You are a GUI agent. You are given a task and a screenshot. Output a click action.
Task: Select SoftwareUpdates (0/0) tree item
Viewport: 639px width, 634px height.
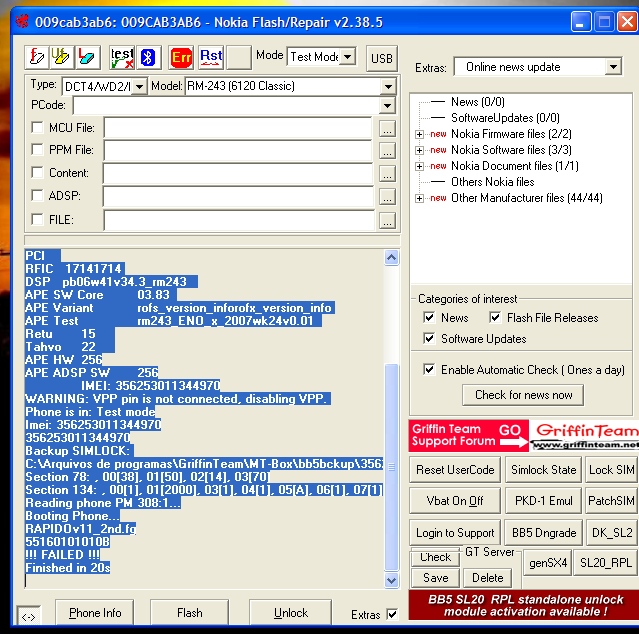coord(505,118)
